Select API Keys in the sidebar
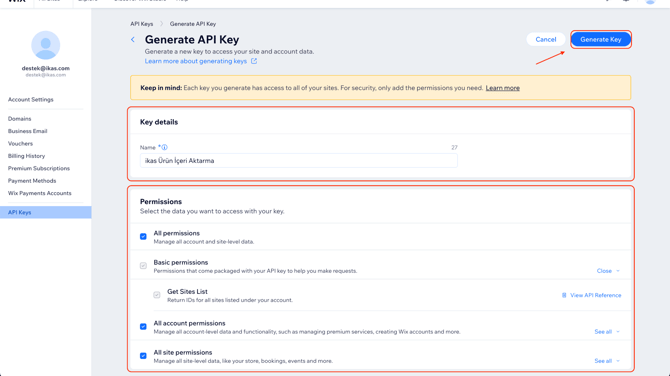Screen dimensions: 670x376 (x=46, y=212)
